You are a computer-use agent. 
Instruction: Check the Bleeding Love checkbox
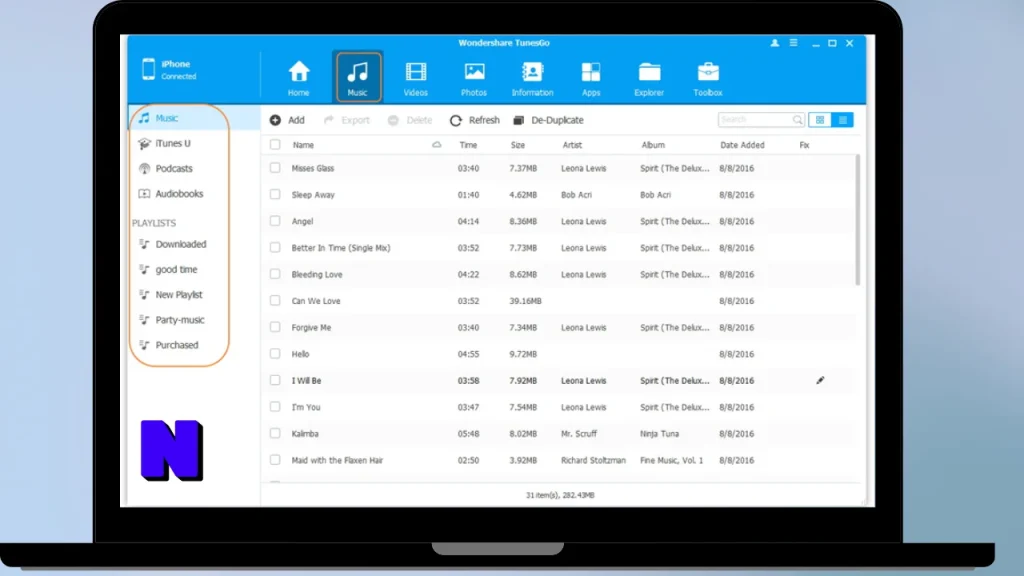coord(275,274)
